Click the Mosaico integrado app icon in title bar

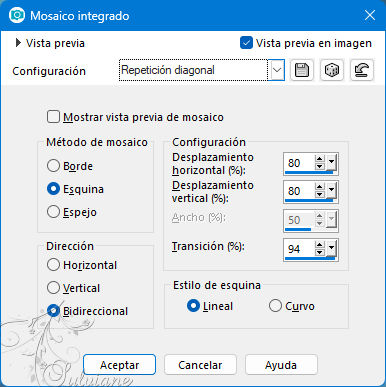(17, 15)
